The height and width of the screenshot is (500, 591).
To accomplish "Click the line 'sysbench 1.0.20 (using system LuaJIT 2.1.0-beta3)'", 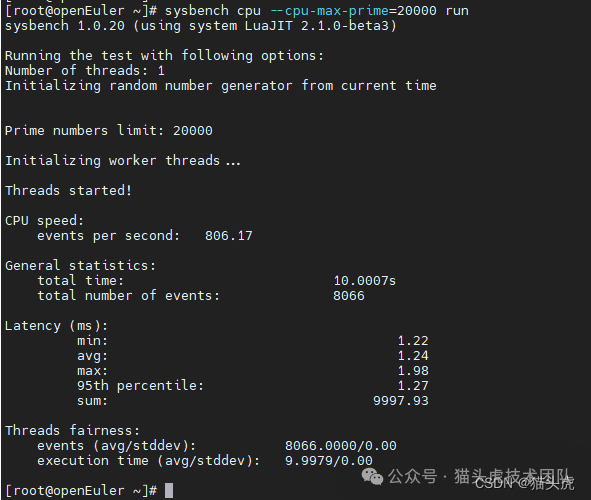I will (x=201, y=26).
